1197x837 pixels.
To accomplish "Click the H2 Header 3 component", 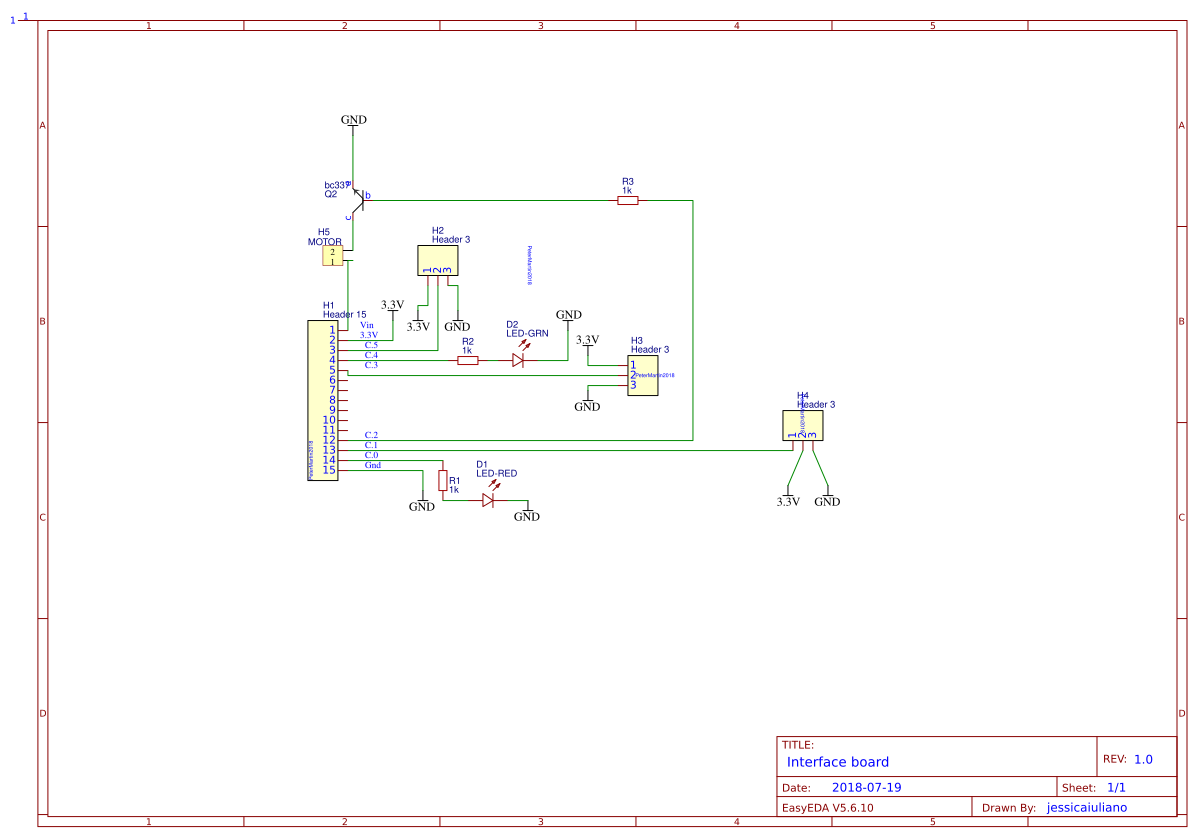I will coord(437,260).
